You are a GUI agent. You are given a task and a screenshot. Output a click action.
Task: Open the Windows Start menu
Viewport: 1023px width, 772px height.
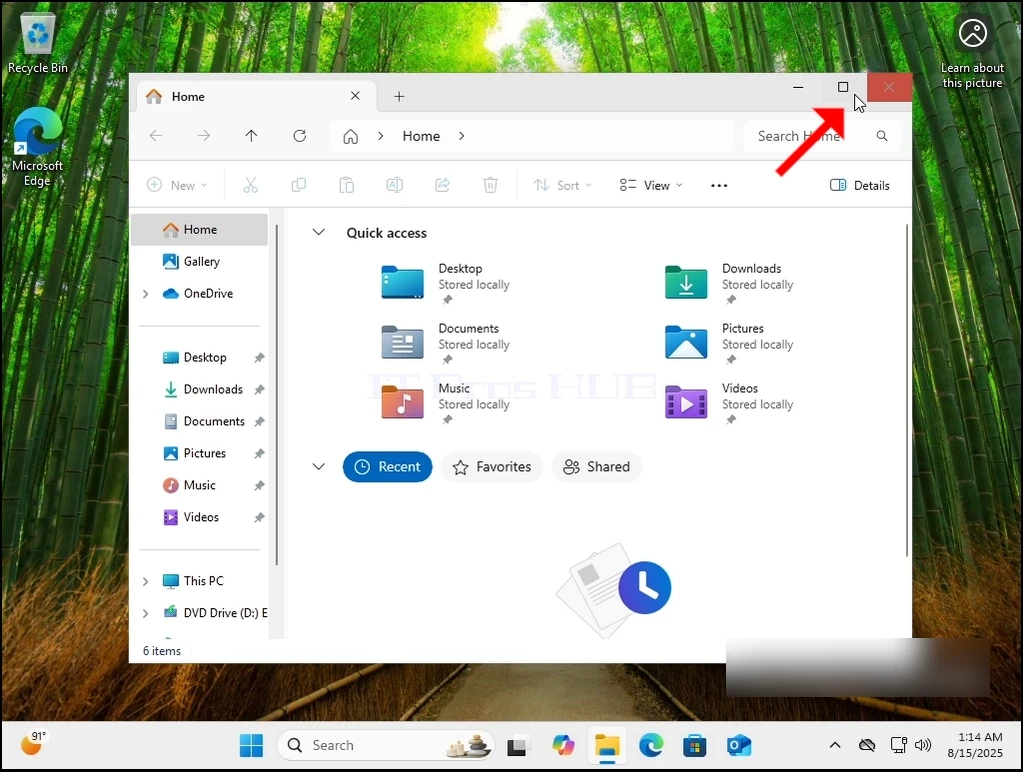pos(251,745)
